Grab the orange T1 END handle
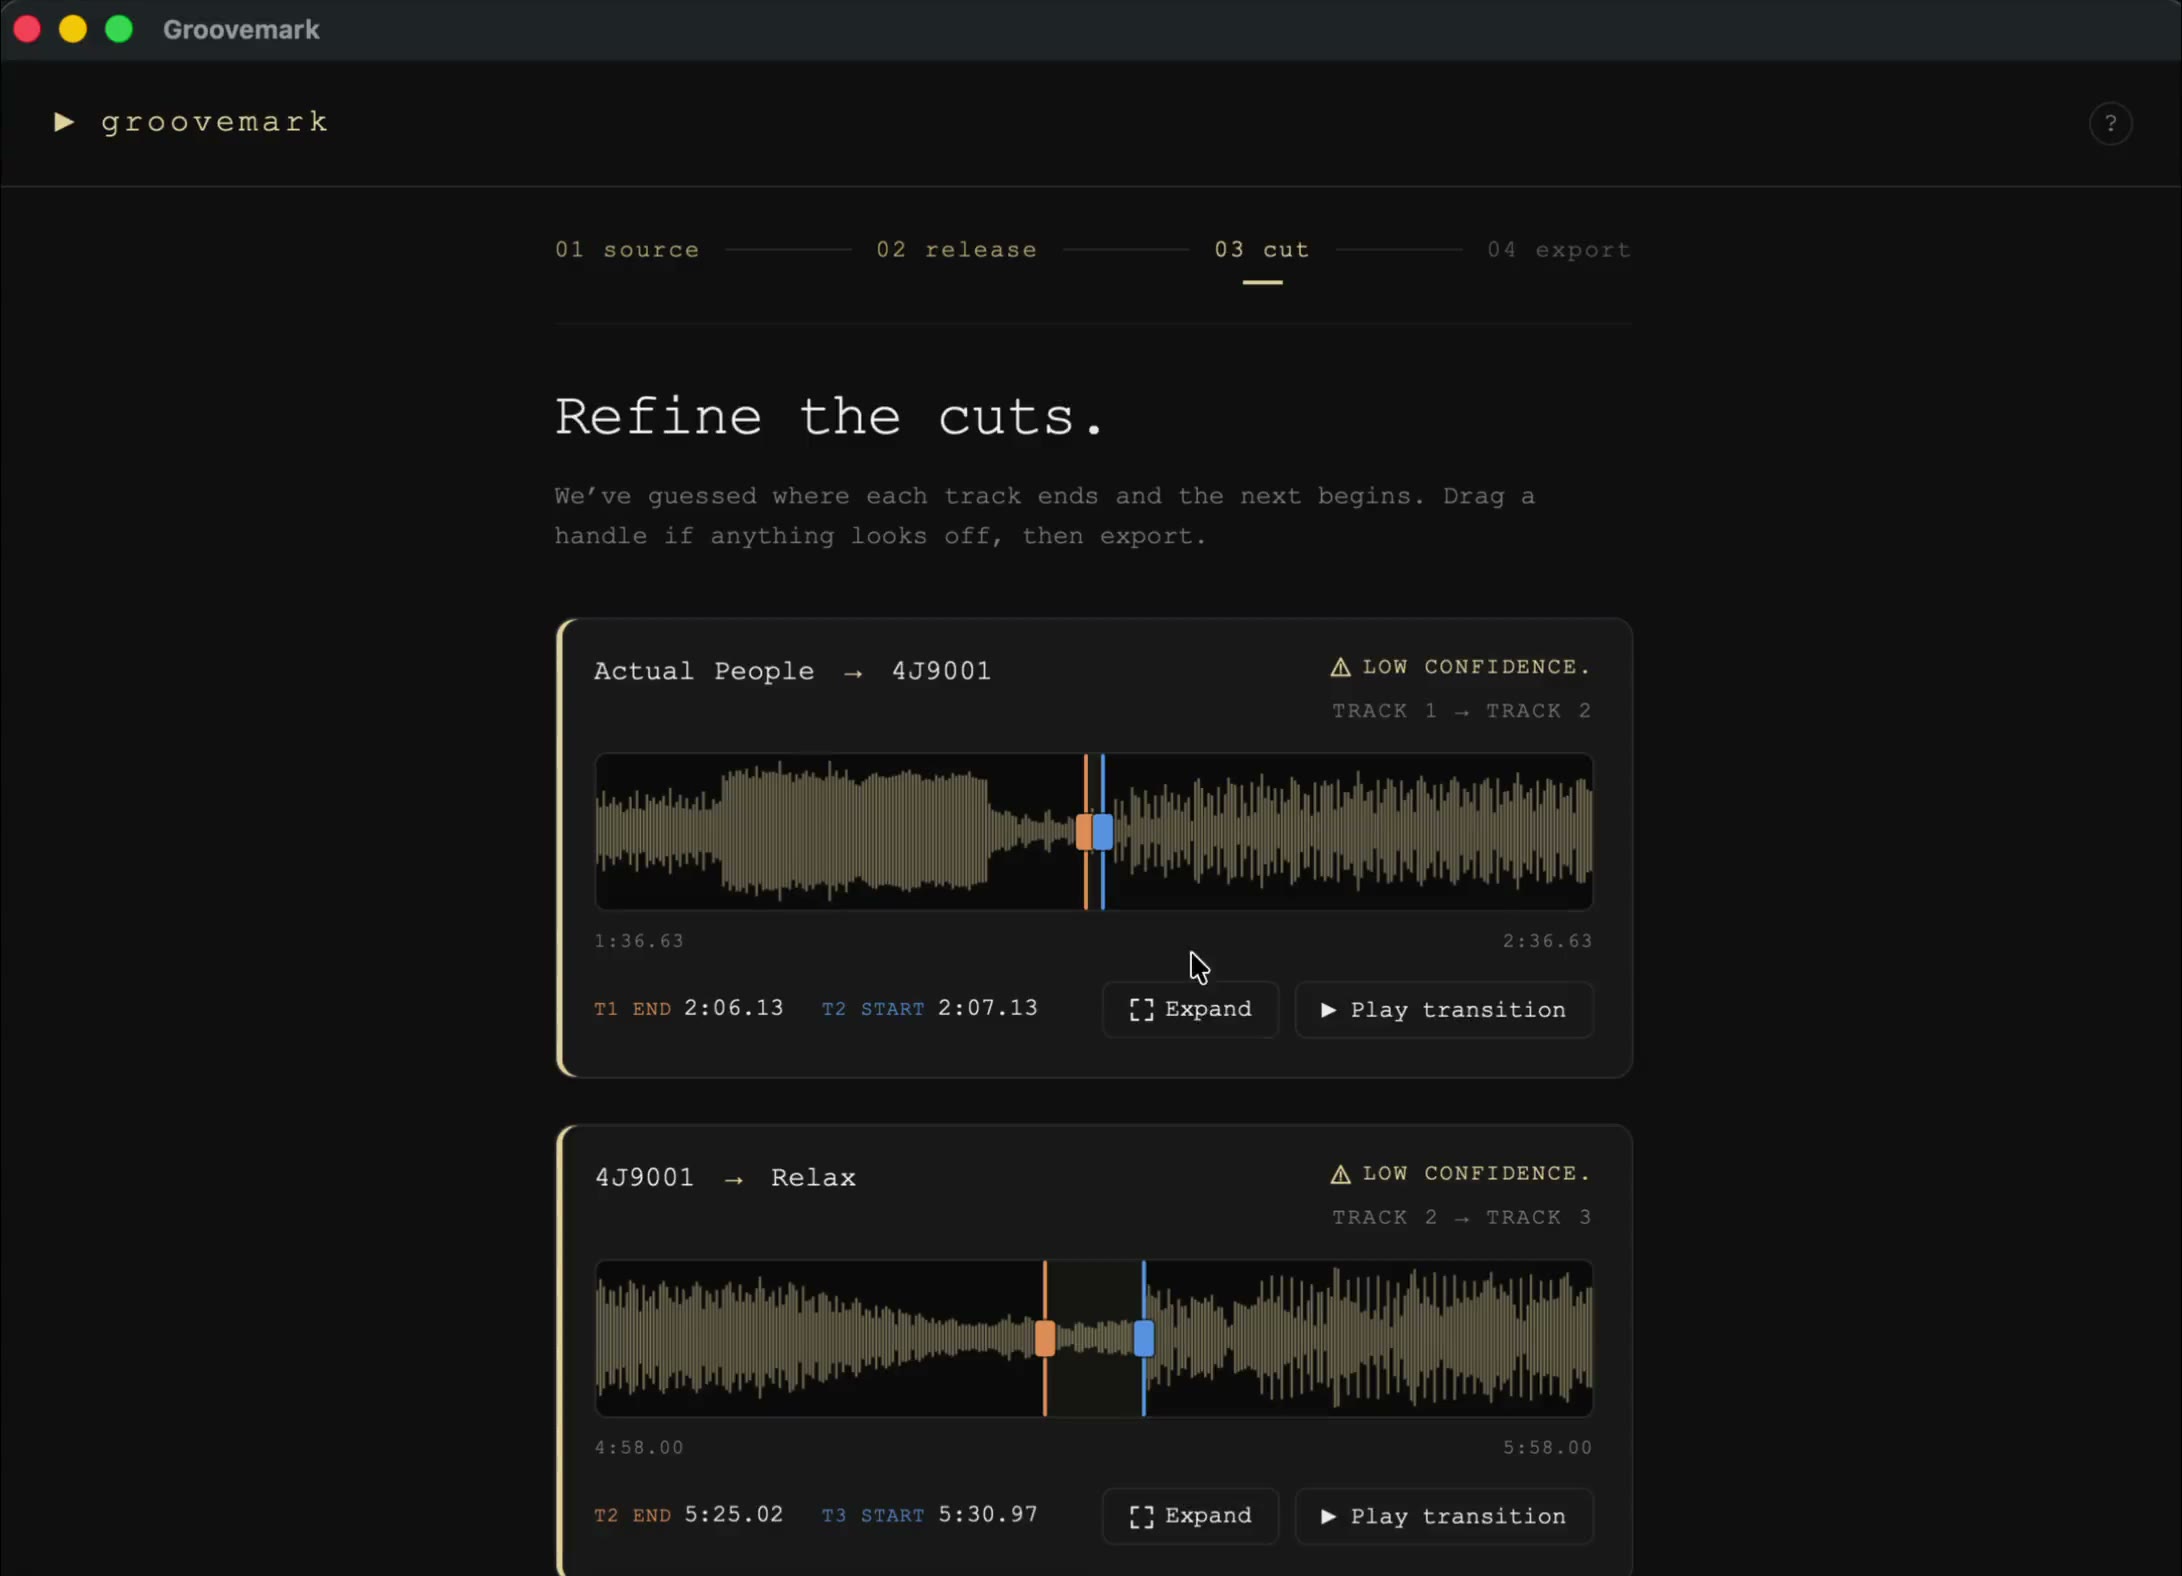 click(x=1083, y=832)
